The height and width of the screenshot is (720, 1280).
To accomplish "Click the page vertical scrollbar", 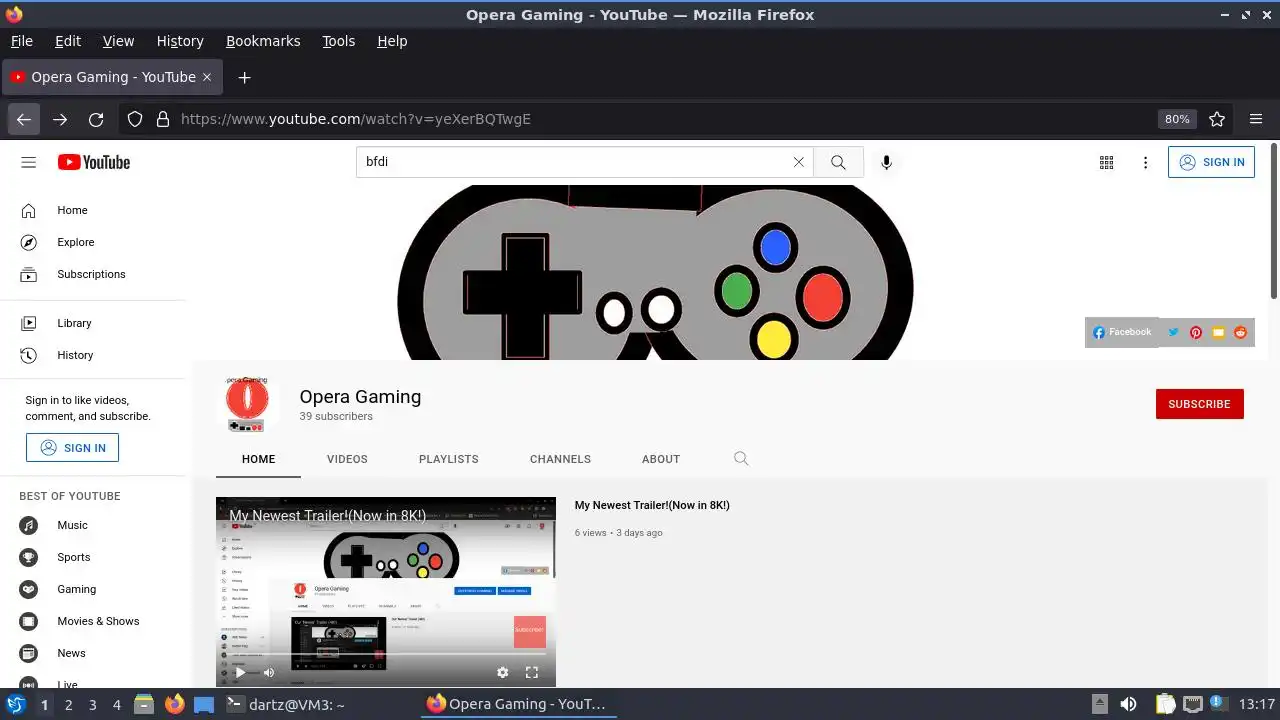I will [x=1274, y=220].
